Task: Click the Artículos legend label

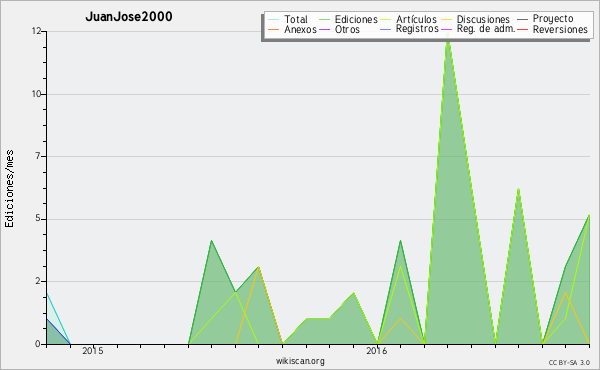Action: coord(416,19)
